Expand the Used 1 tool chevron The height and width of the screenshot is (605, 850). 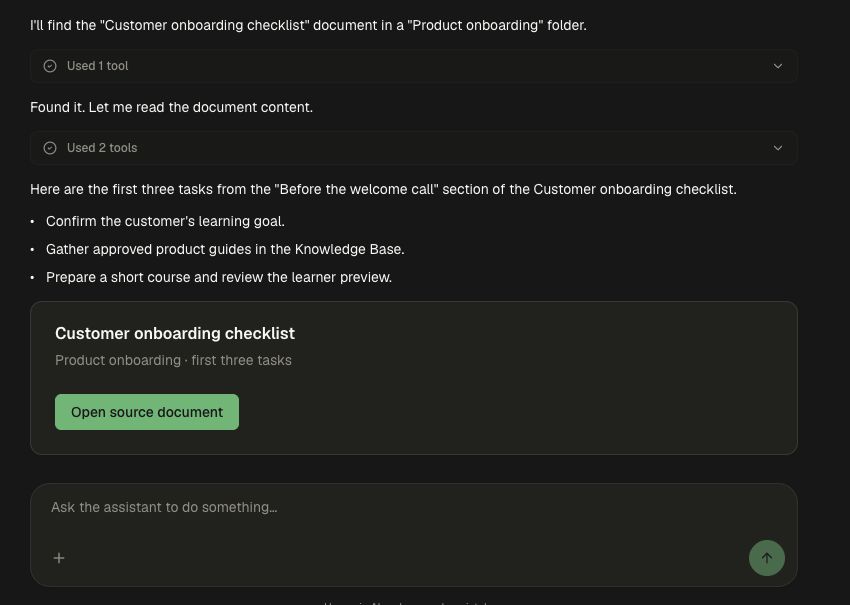[777, 66]
